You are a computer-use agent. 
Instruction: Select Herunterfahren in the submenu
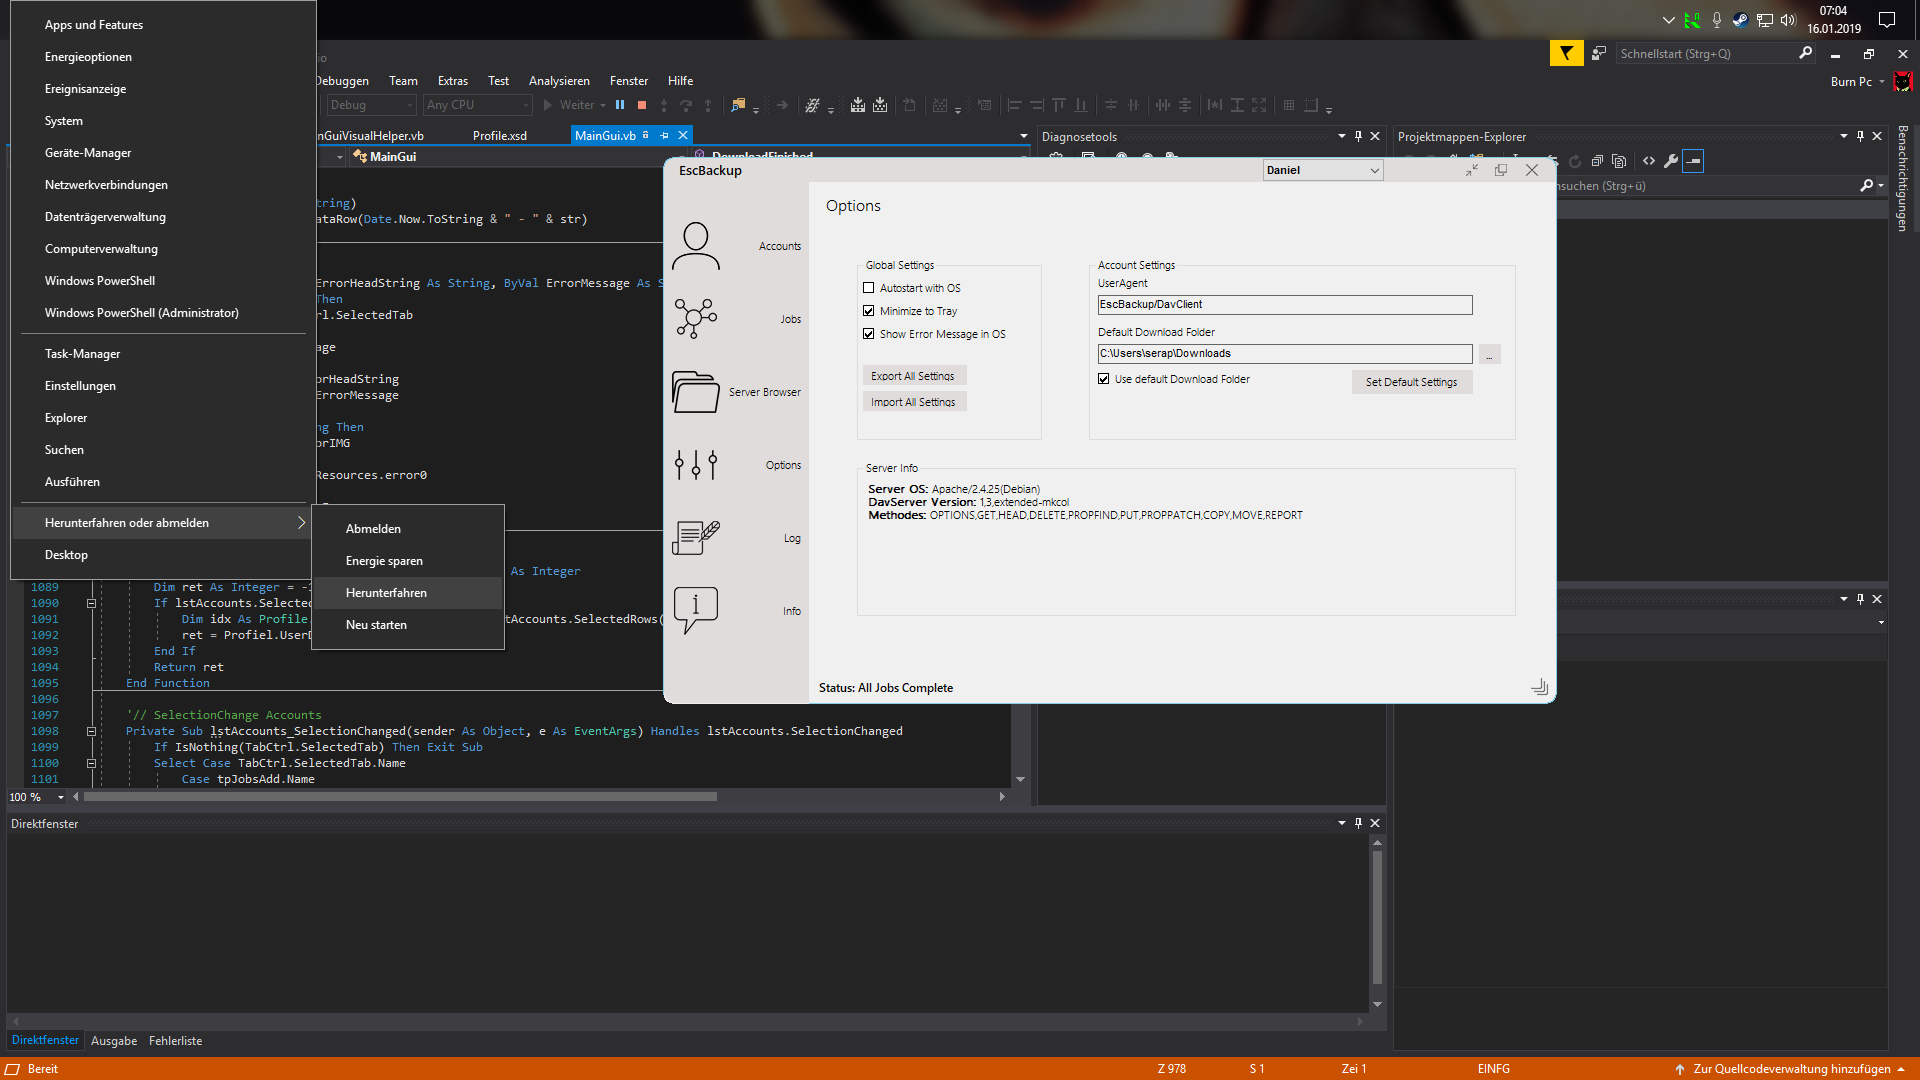pos(386,593)
